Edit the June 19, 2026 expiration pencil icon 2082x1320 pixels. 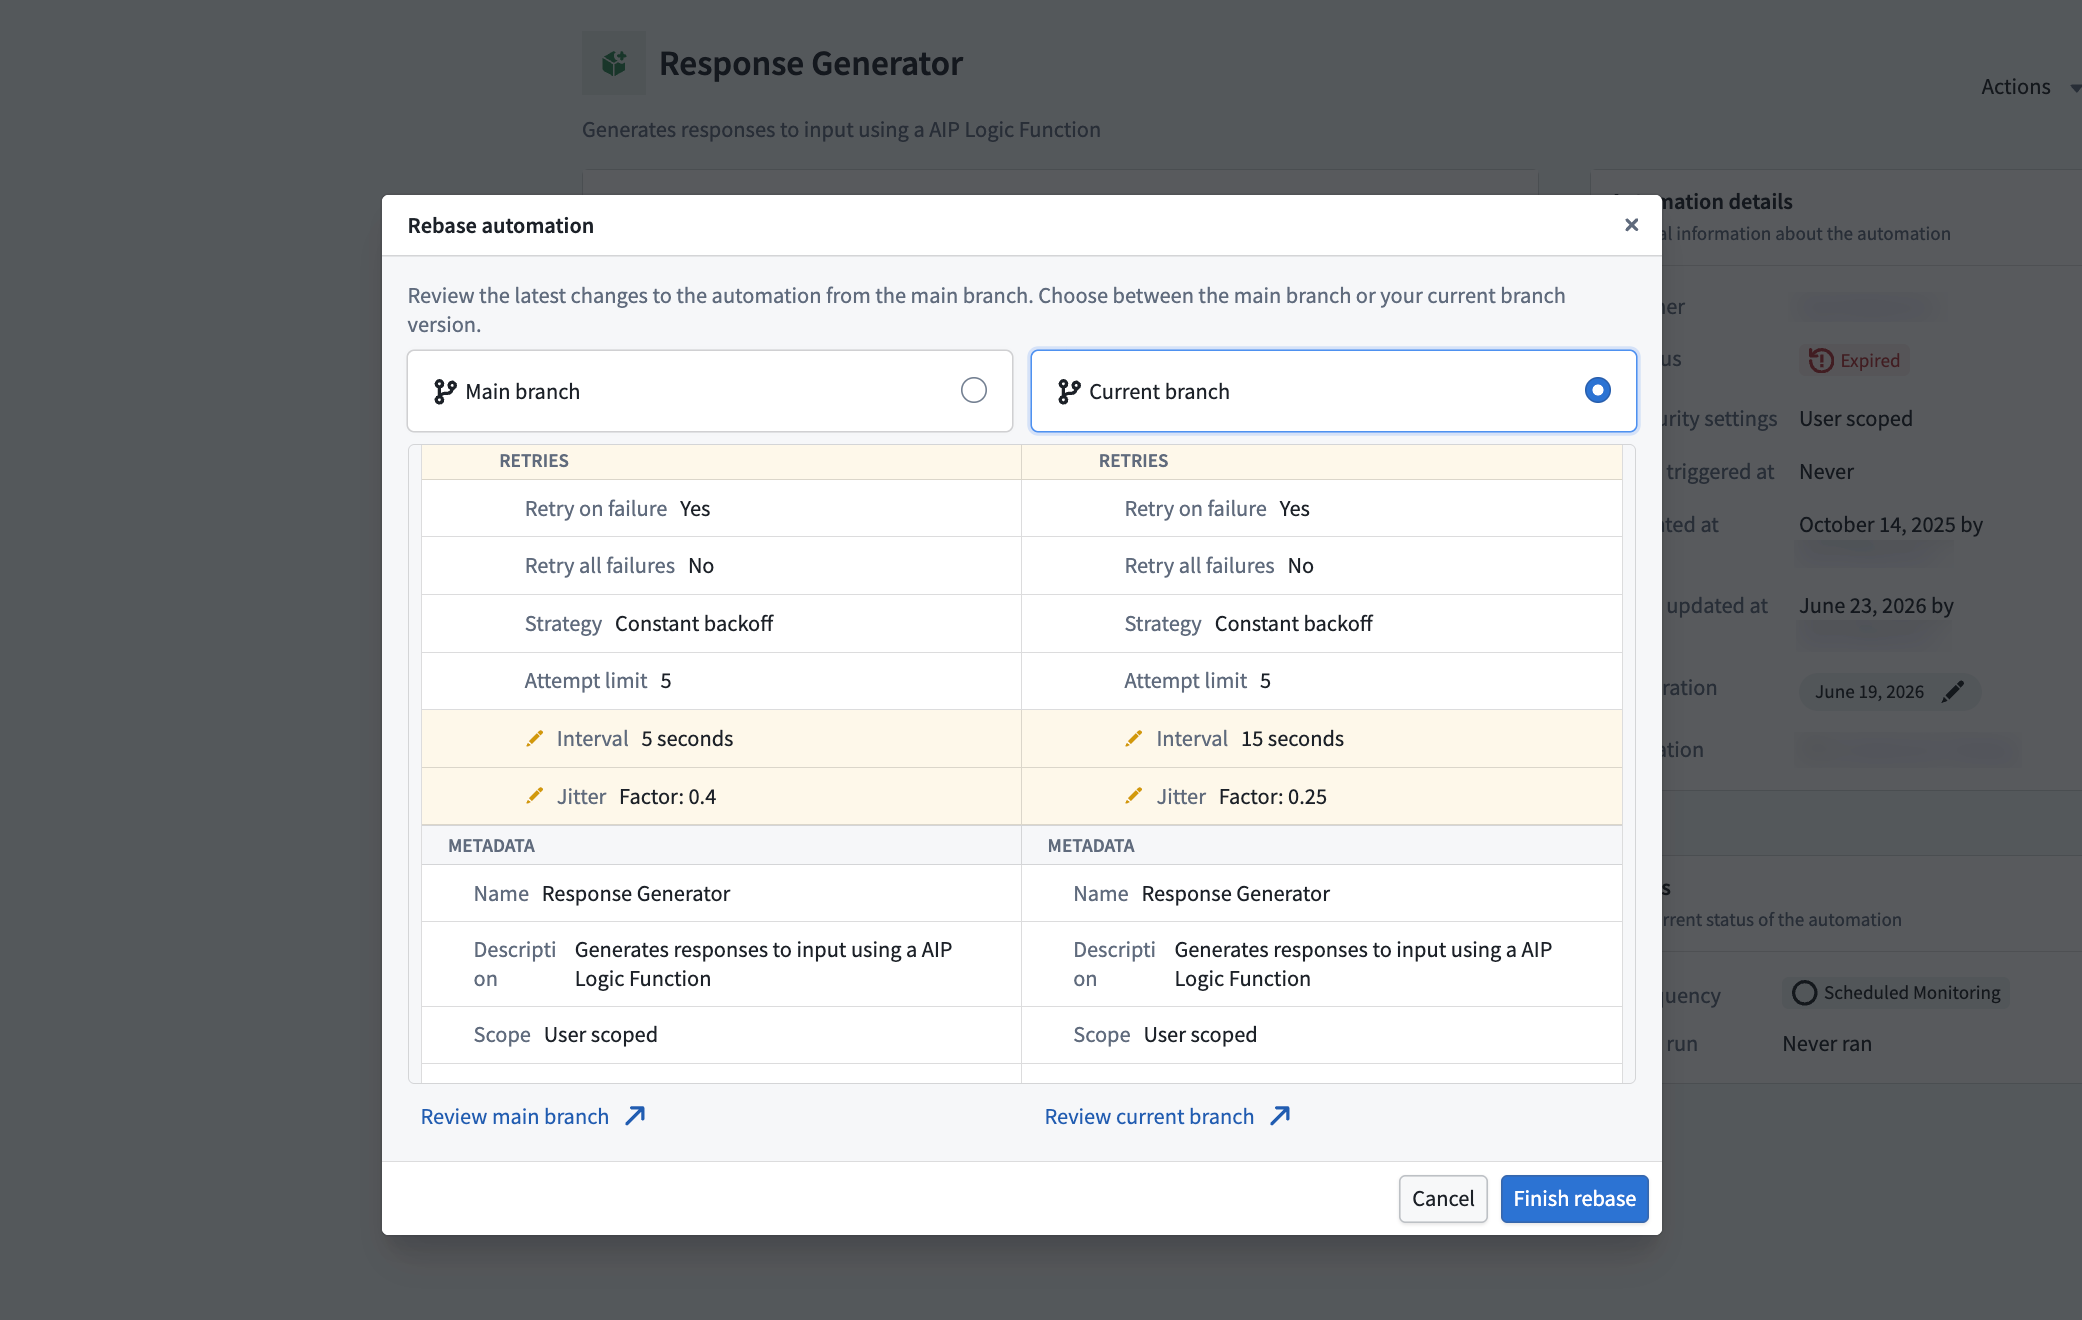coord(1953,692)
